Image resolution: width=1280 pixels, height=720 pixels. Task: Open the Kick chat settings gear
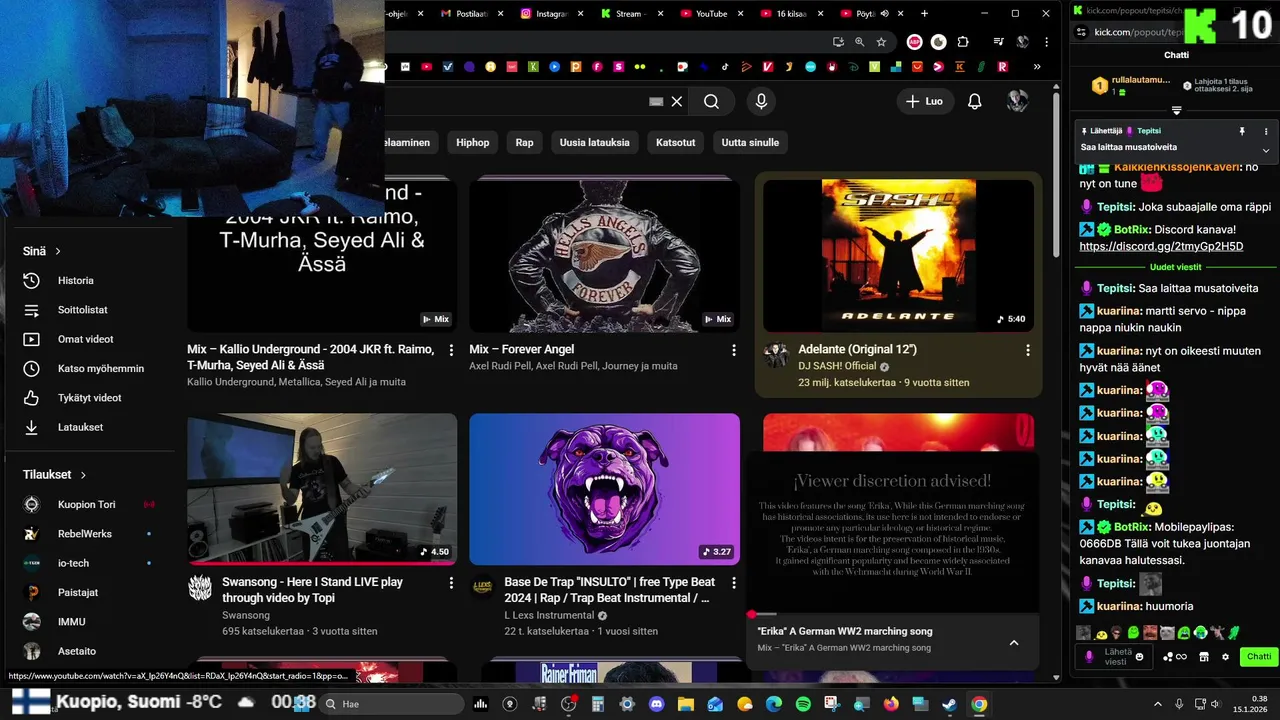[1225, 657]
